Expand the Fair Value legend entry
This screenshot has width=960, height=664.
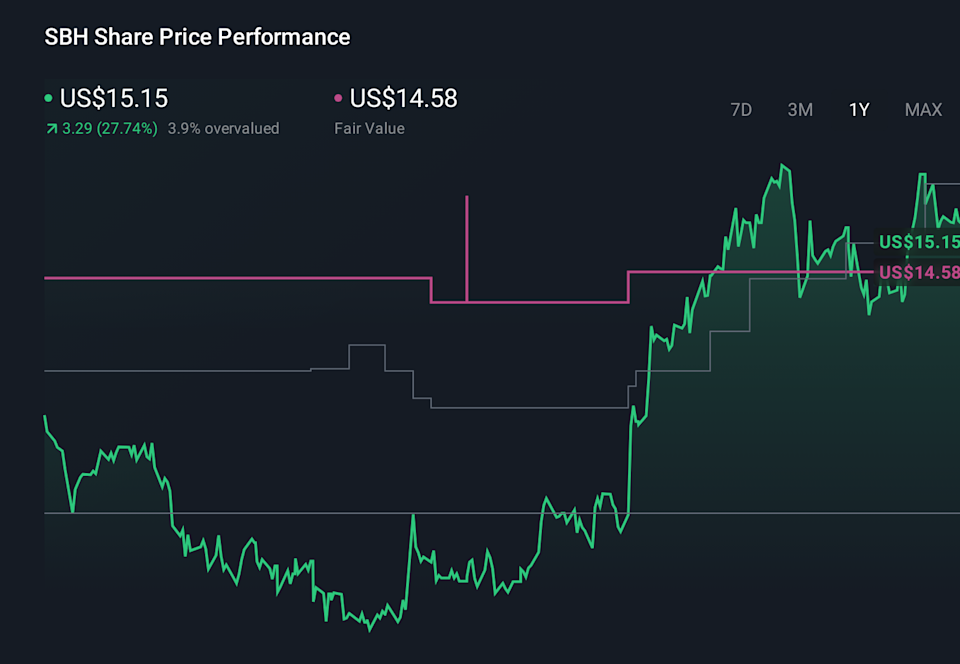click(x=368, y=128)
